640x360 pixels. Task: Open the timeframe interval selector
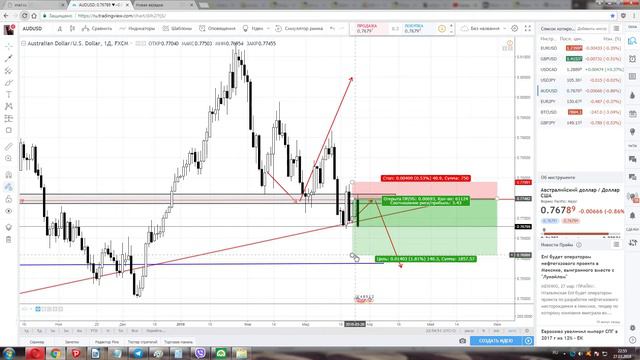(x=60, y=29)
